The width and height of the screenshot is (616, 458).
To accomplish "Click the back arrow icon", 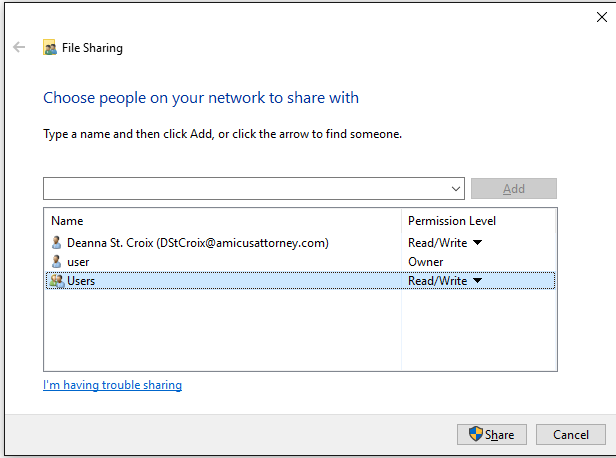I will tap(19, 48).
